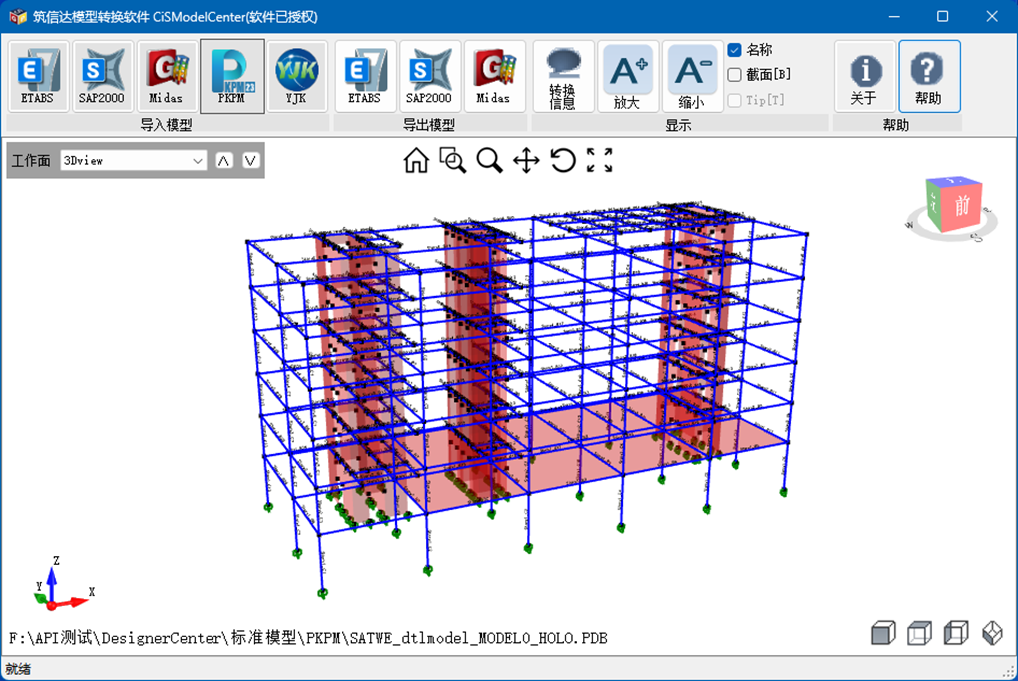Click the 前 face of view cube
Viewport: 1018px width, 681px height.
point(961,207)
